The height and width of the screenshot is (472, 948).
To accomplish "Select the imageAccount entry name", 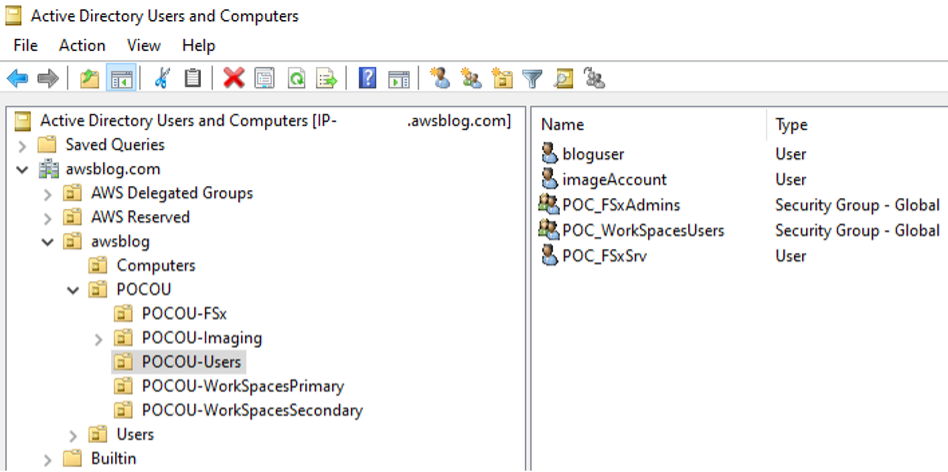I will pyautogui.click(x=614, y=179).
